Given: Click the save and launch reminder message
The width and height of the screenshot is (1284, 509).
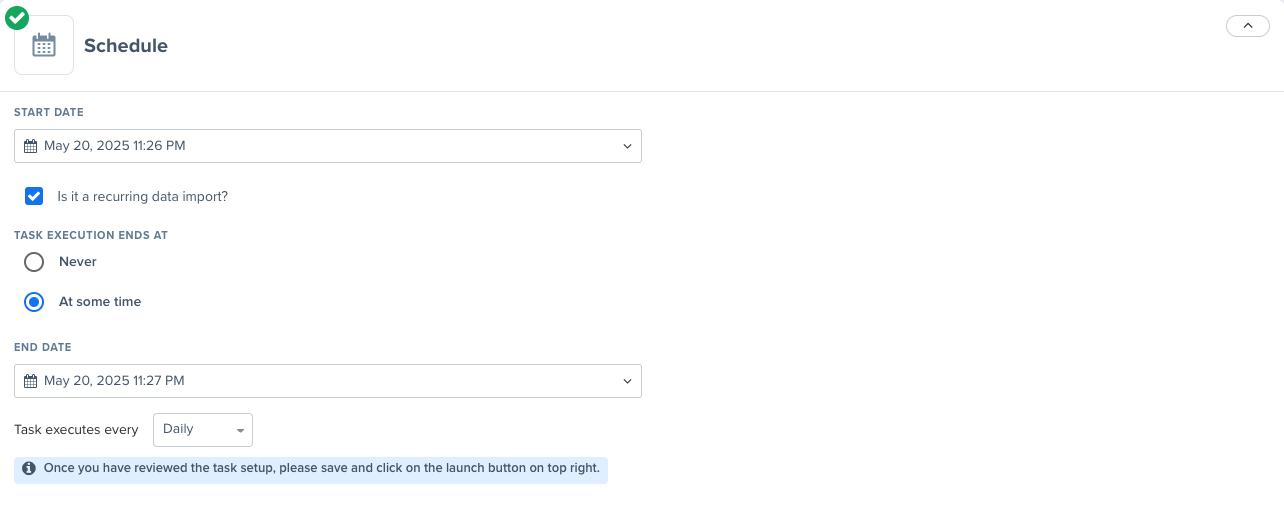Looking at the screenshot, I should (321, 468).
